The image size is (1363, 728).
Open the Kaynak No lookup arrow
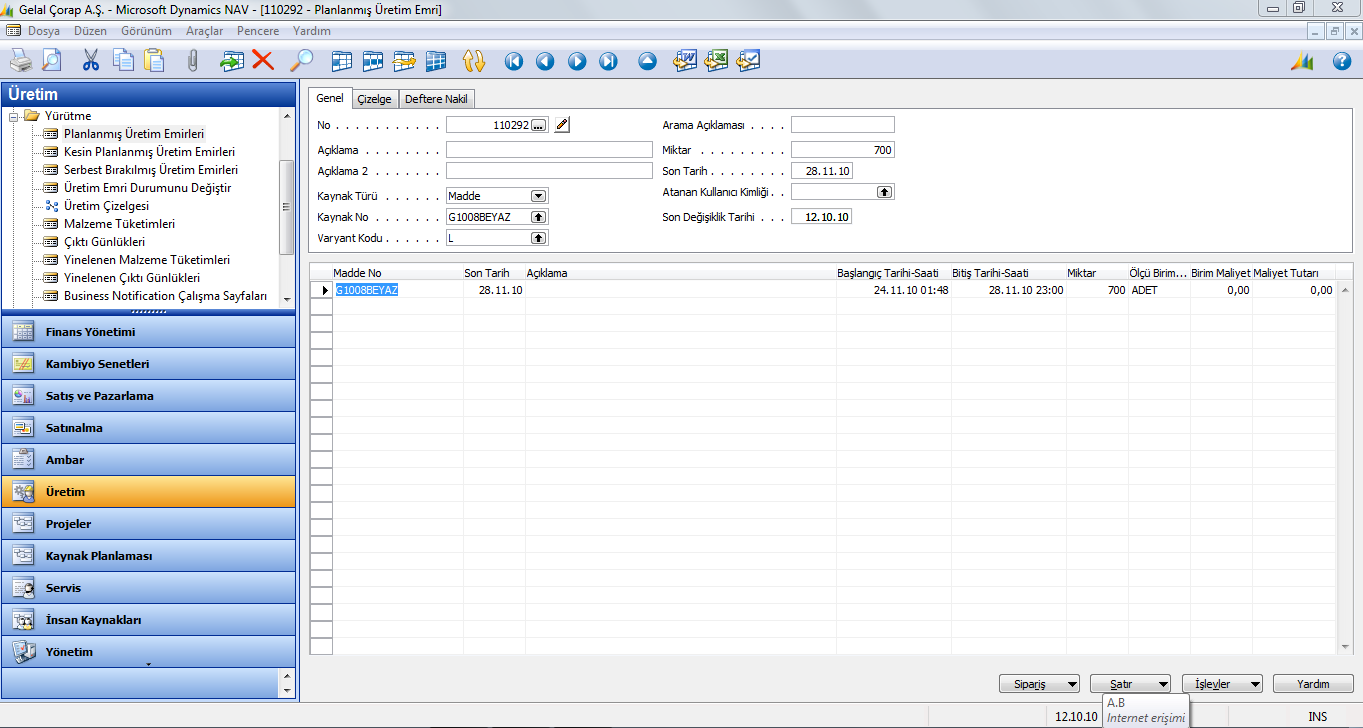coord(538,217)
